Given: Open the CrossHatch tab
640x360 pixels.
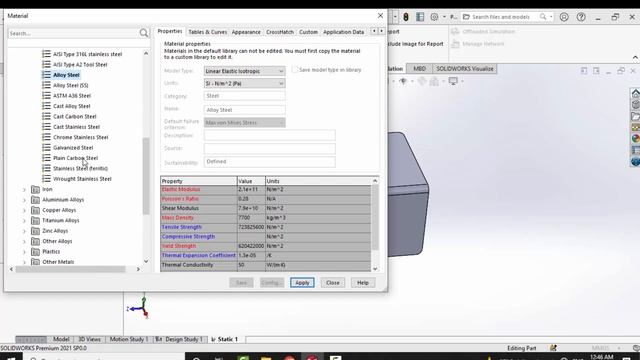Looking at the screenshot, I should (x=280, y=32).
